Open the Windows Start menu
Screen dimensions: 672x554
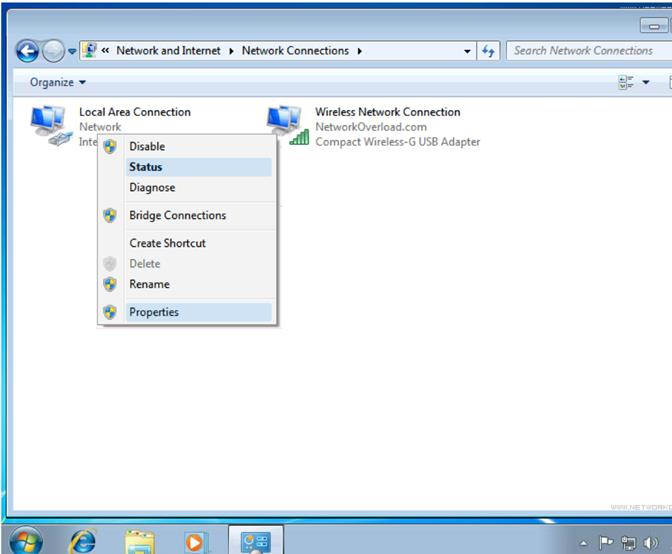(26, 541)
